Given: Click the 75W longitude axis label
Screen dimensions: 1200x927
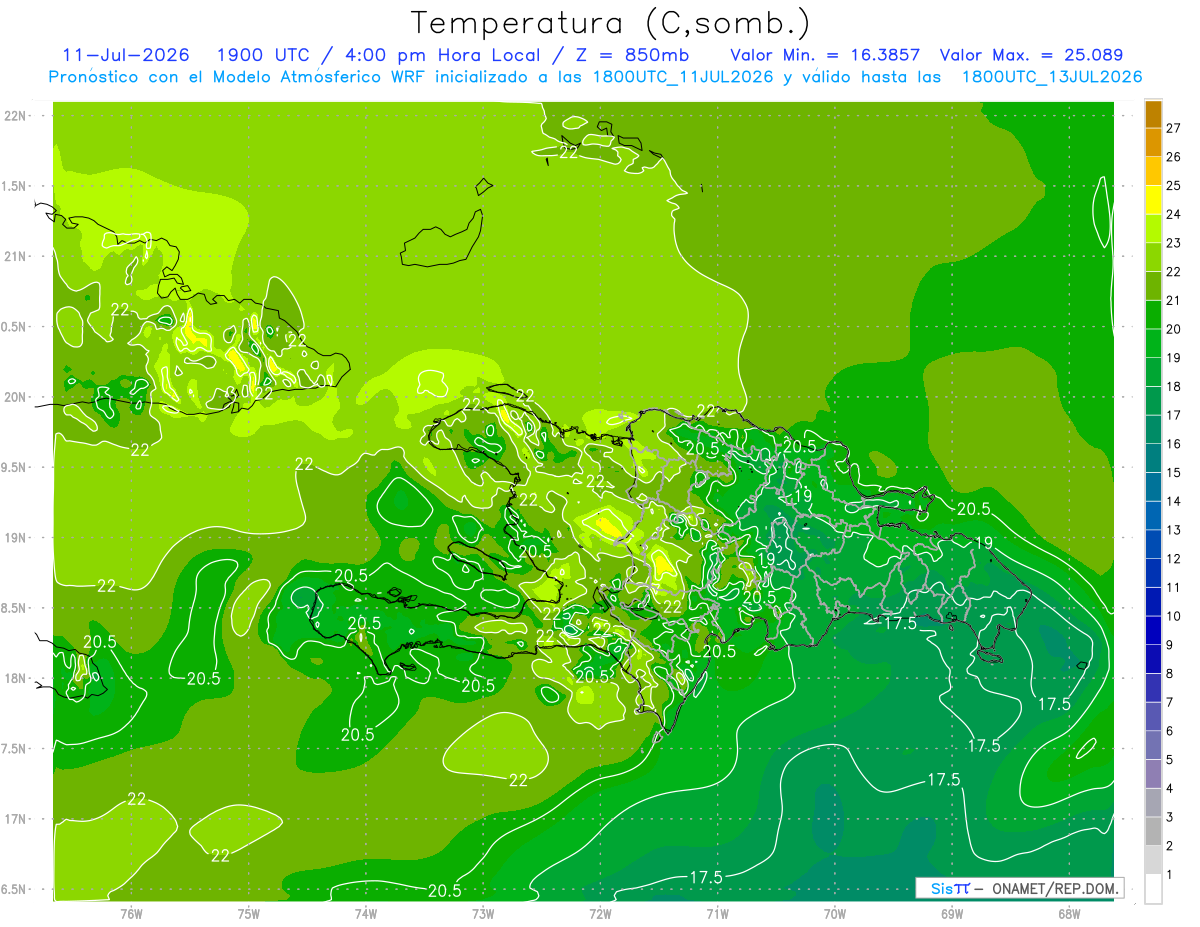Looking at the screenshot, I should tap(248, 913).
